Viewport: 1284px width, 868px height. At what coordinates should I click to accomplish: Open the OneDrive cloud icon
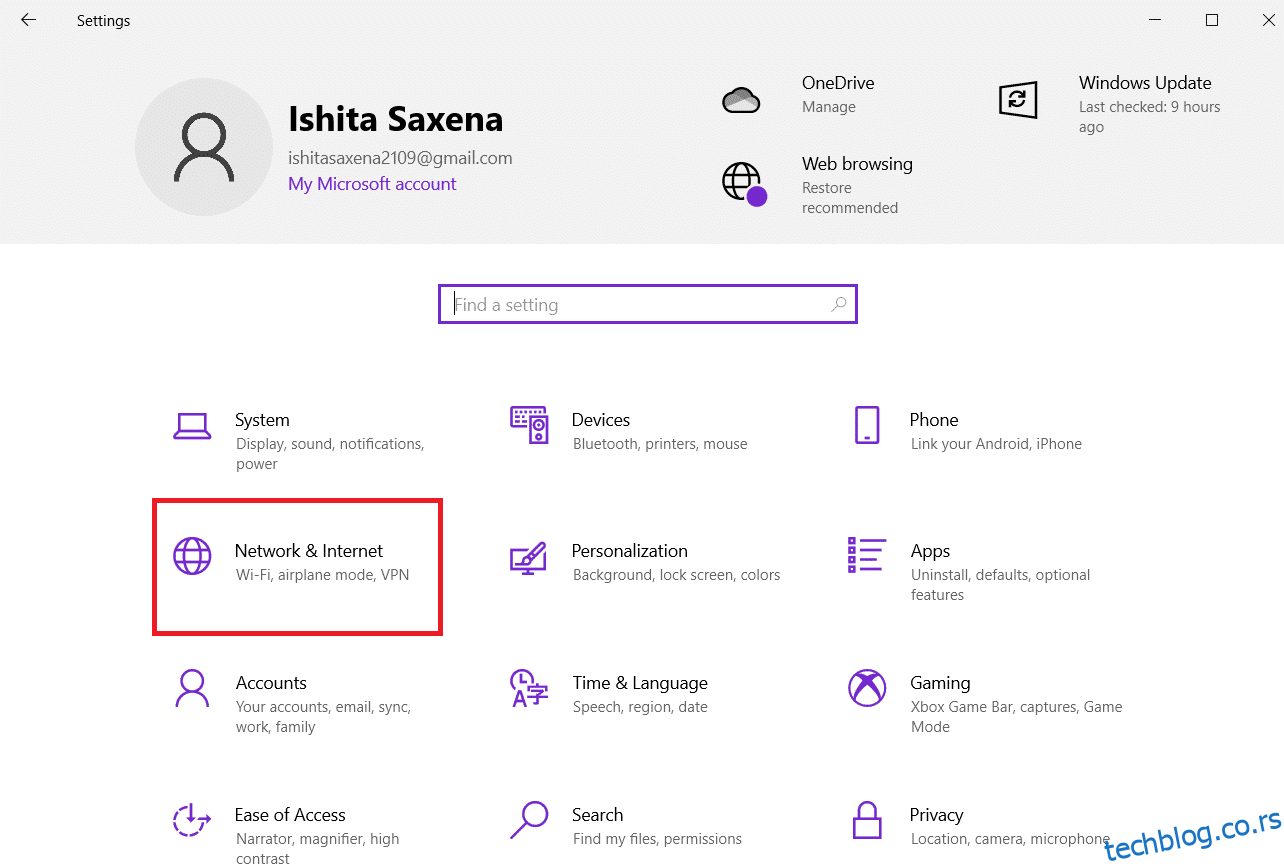(x=741, y=99)
